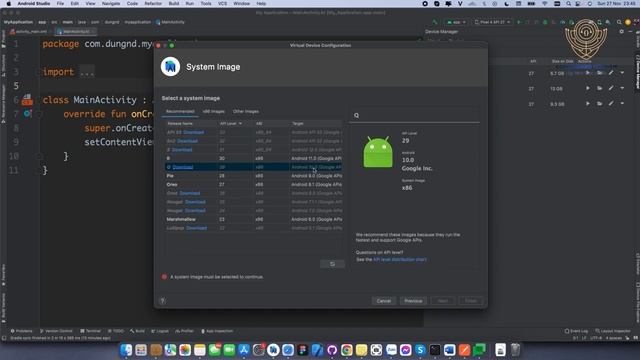Viewport: 640px width, 360px height.
Task: Click the Previous button
Action: [413, 301]
